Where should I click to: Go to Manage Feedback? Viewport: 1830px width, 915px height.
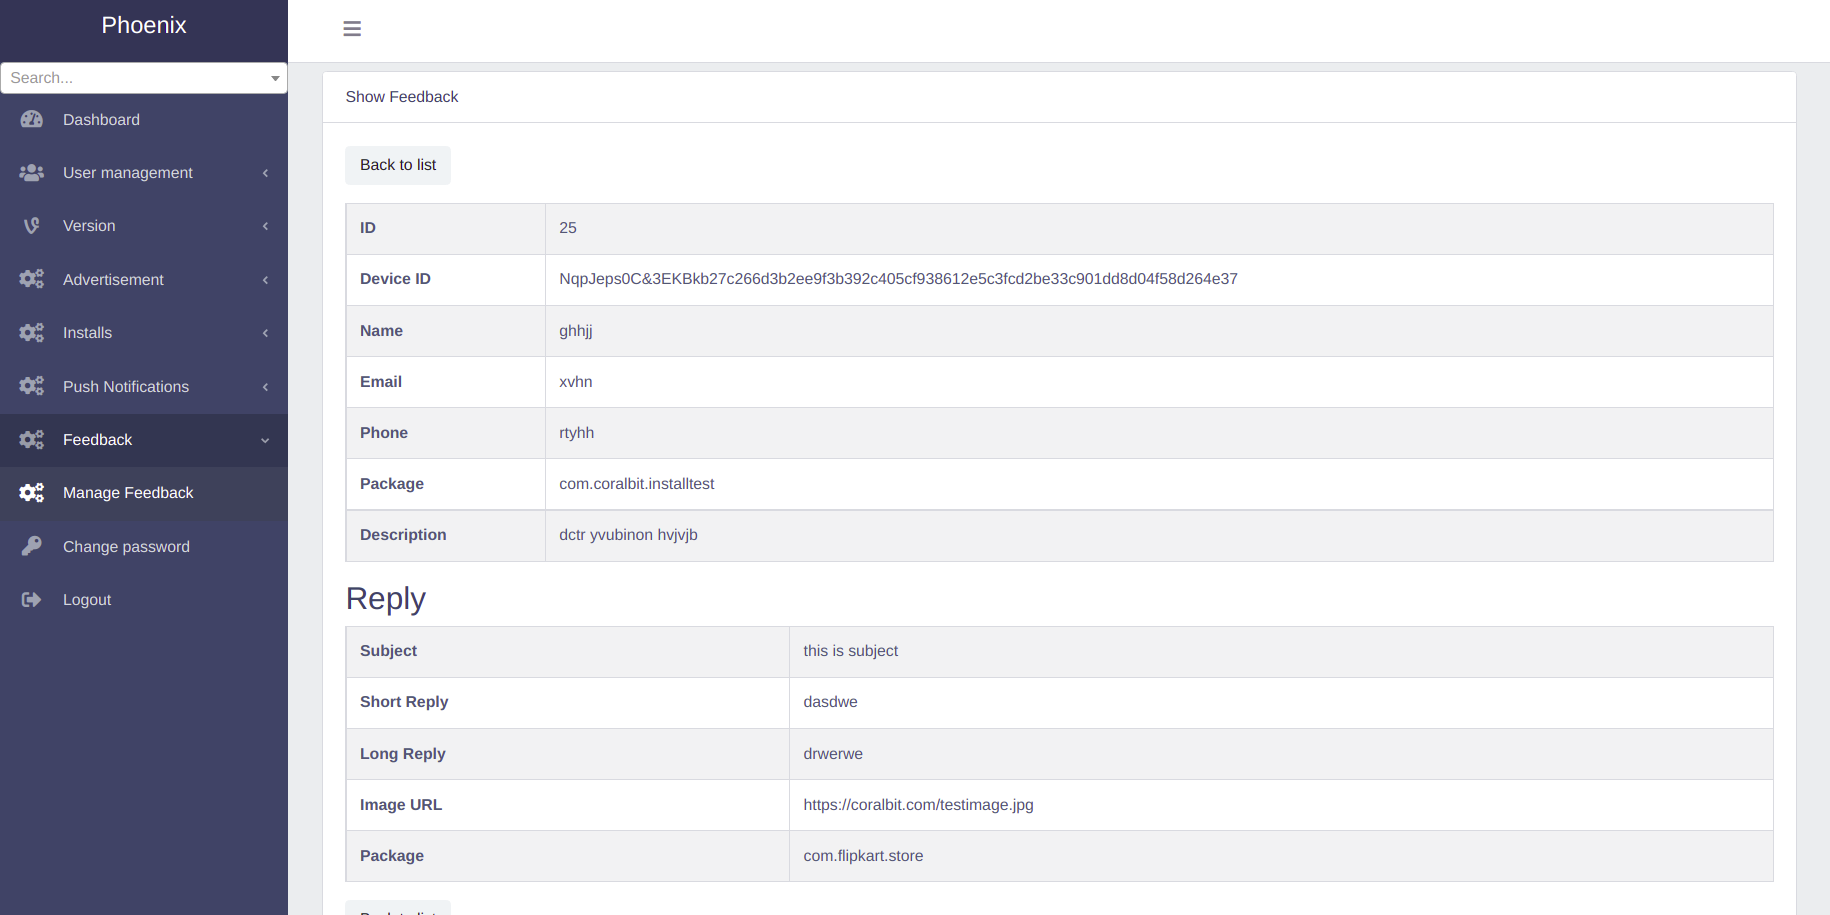coord(144,493)
